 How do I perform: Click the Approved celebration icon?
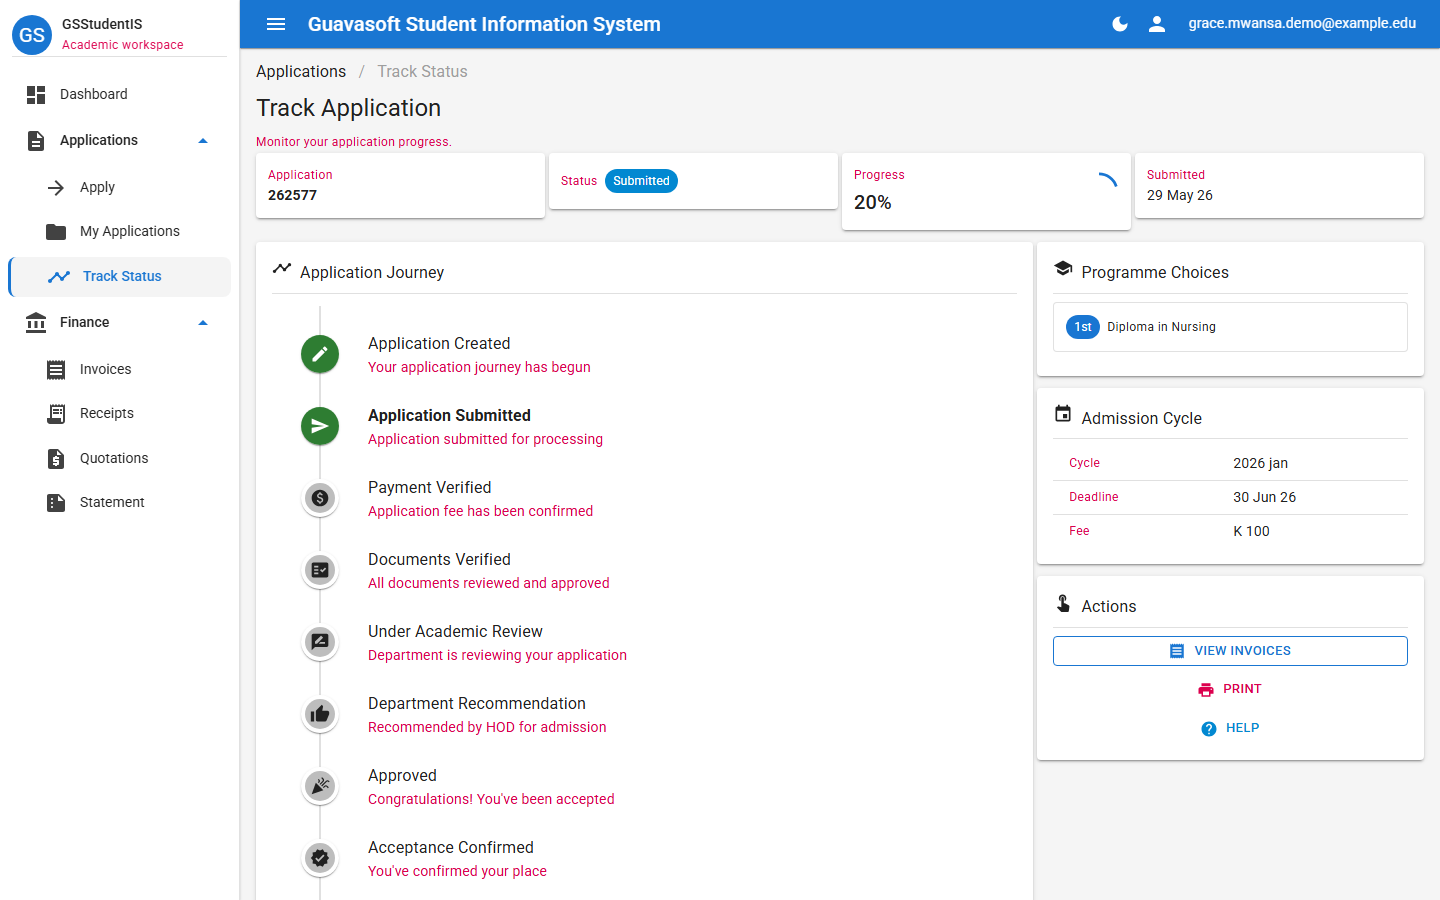click(x=320, y=786)
